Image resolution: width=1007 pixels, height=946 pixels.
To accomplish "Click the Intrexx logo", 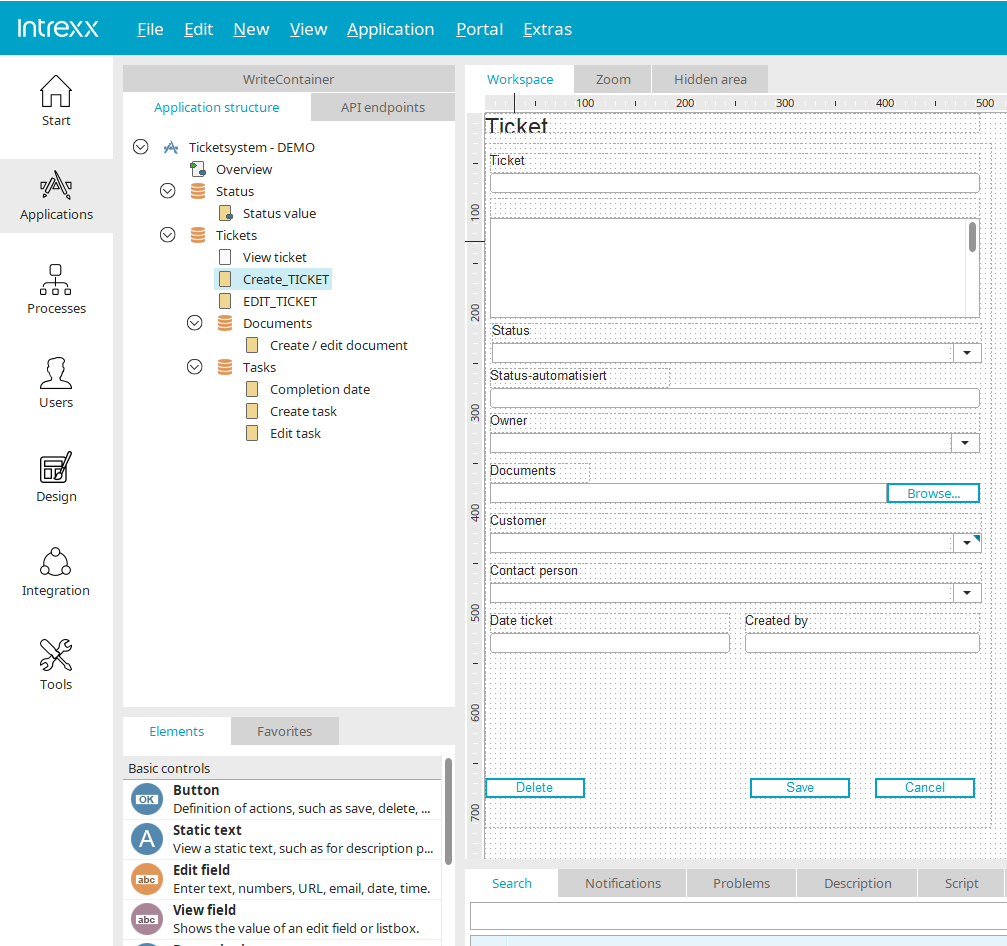I will [58, 28].
